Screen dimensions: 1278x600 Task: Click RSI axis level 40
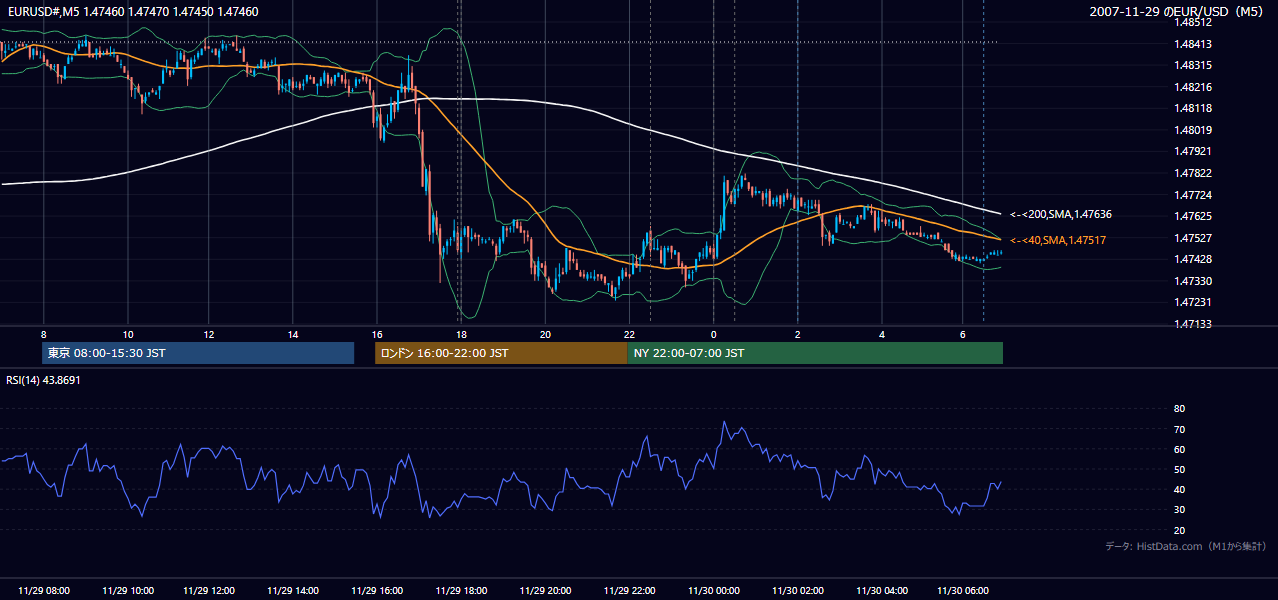pyautogui.click(x=1180, y=489)
